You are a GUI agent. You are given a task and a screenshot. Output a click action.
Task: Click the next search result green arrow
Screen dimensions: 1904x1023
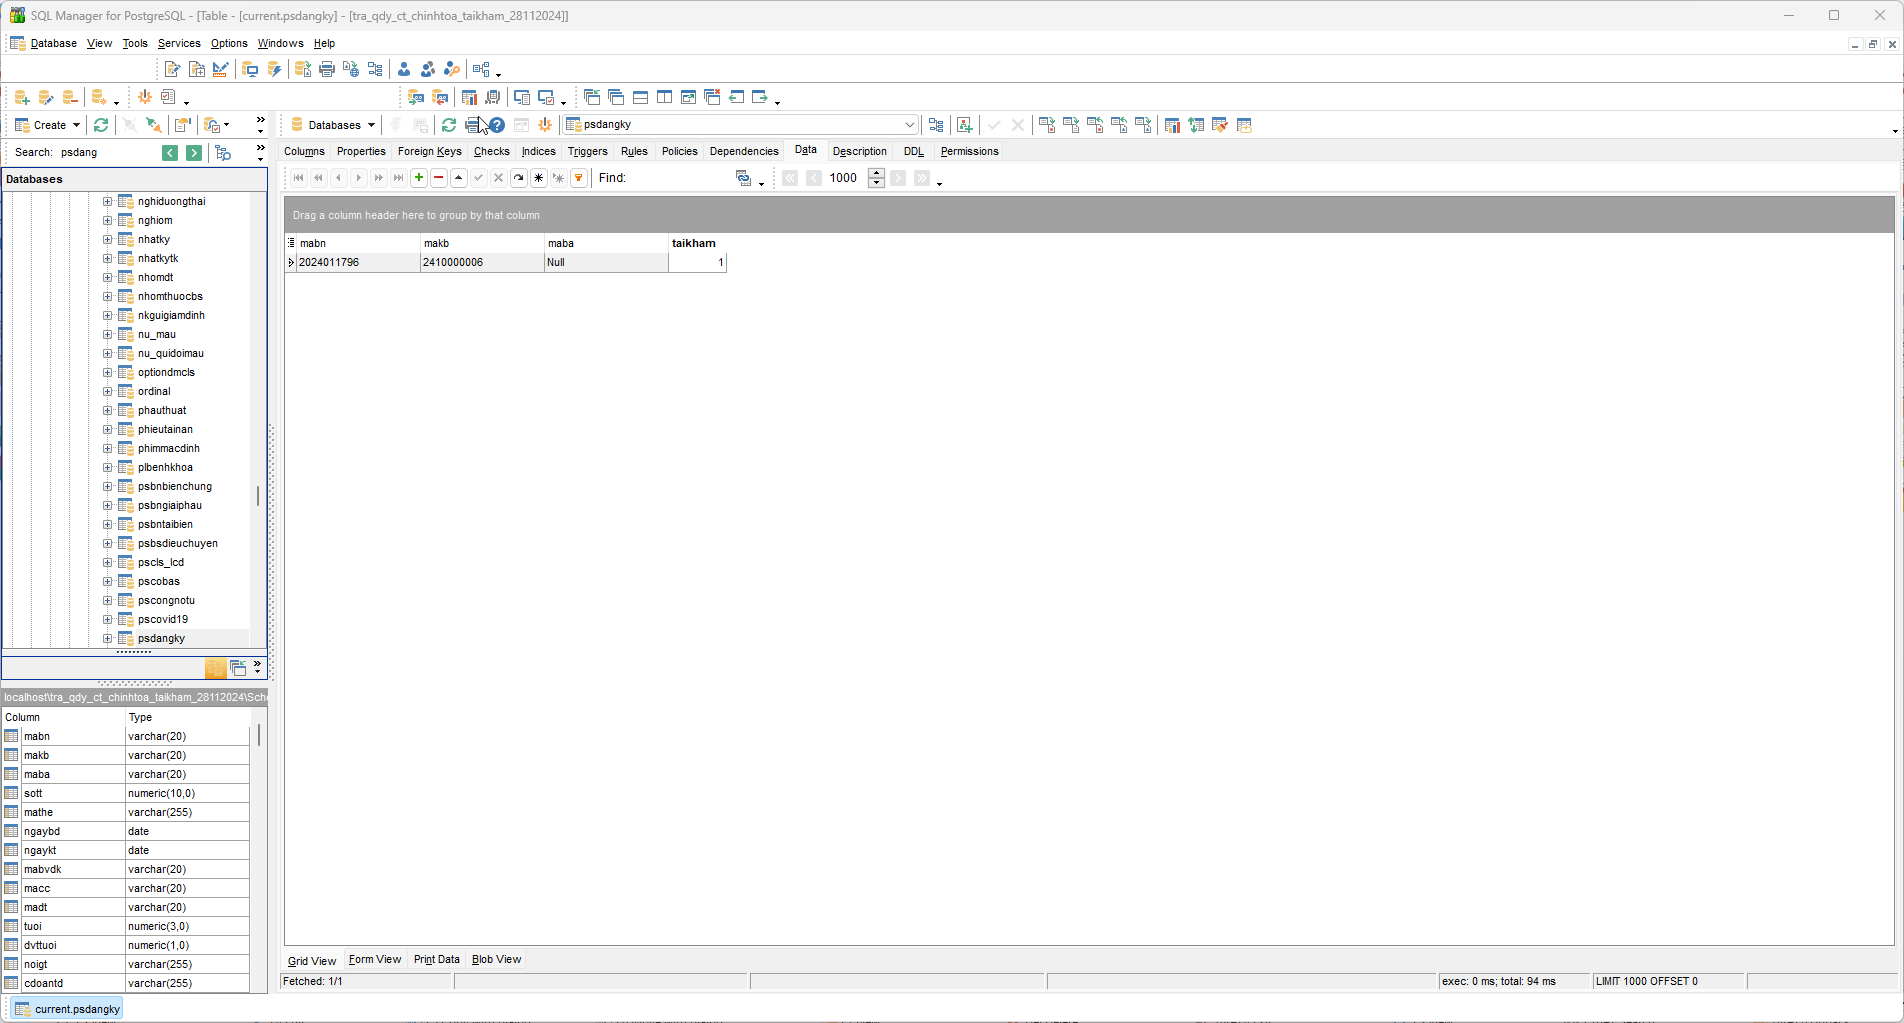194,153
